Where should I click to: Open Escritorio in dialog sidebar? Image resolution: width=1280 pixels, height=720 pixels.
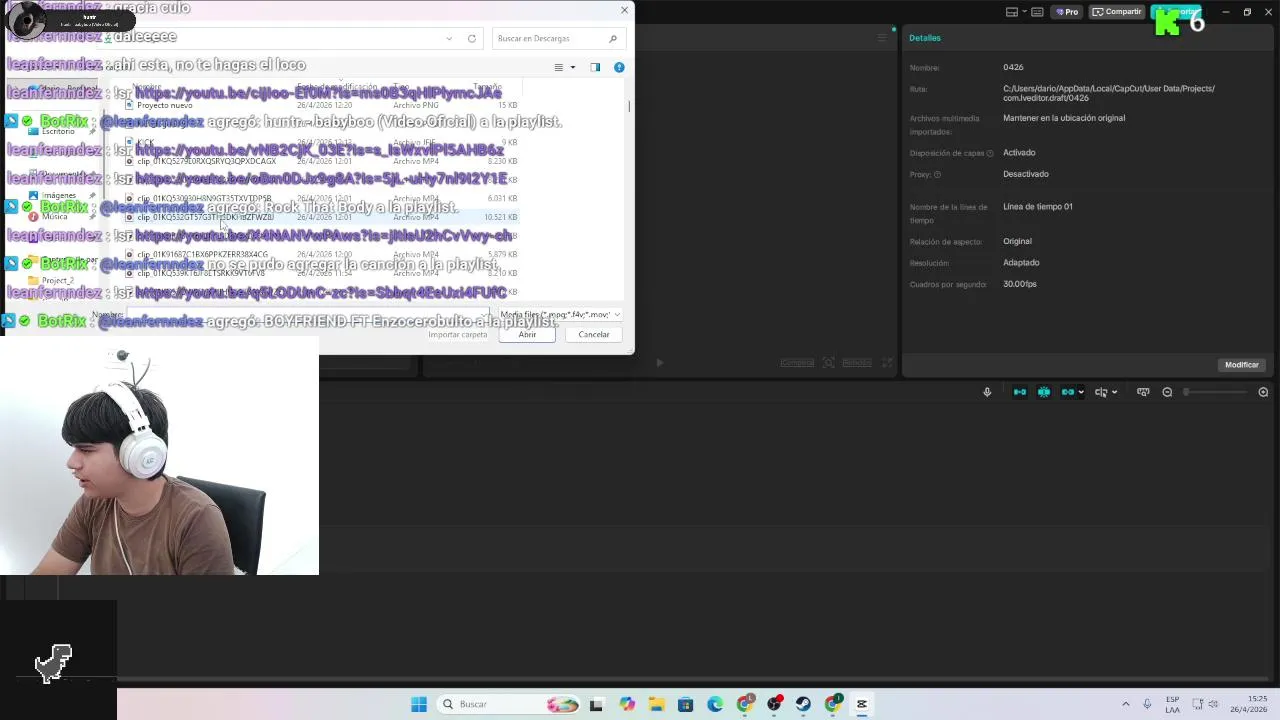click(58, 131)
